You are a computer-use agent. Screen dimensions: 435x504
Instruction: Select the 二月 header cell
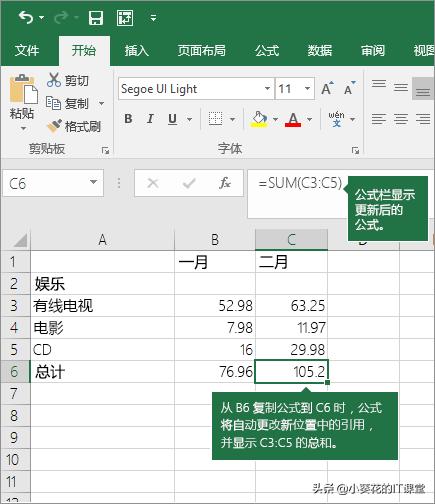pos(291,262)
